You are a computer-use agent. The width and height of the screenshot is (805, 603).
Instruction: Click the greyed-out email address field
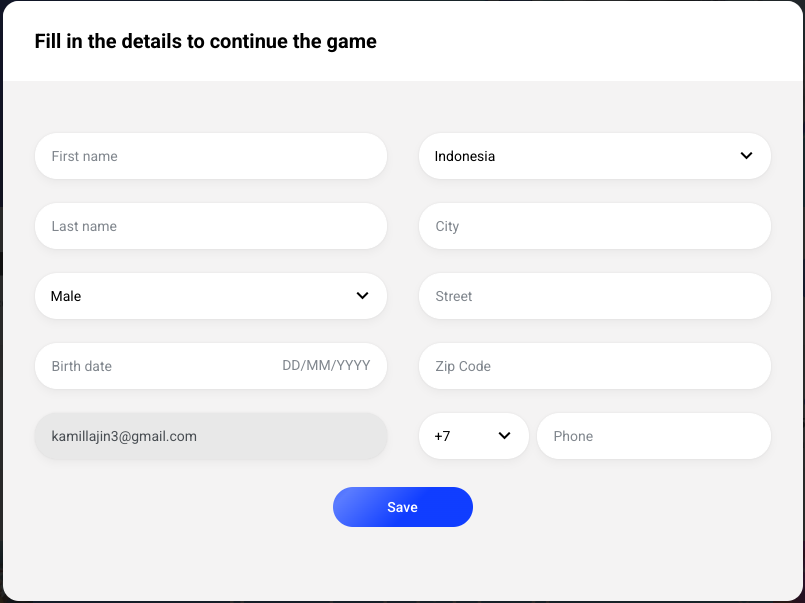(x=210, y=436)
